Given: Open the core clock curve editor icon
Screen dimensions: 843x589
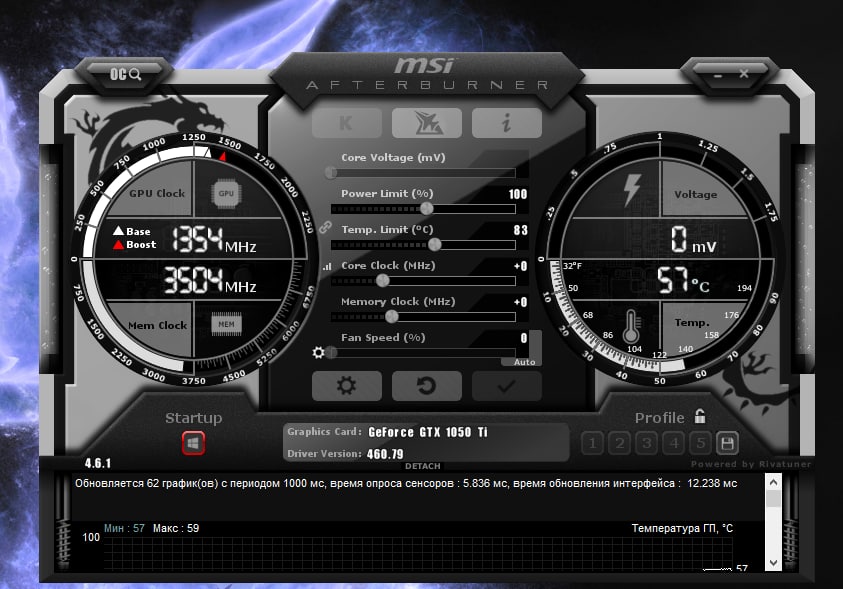Looking at the screenshot, I should 327,266.
